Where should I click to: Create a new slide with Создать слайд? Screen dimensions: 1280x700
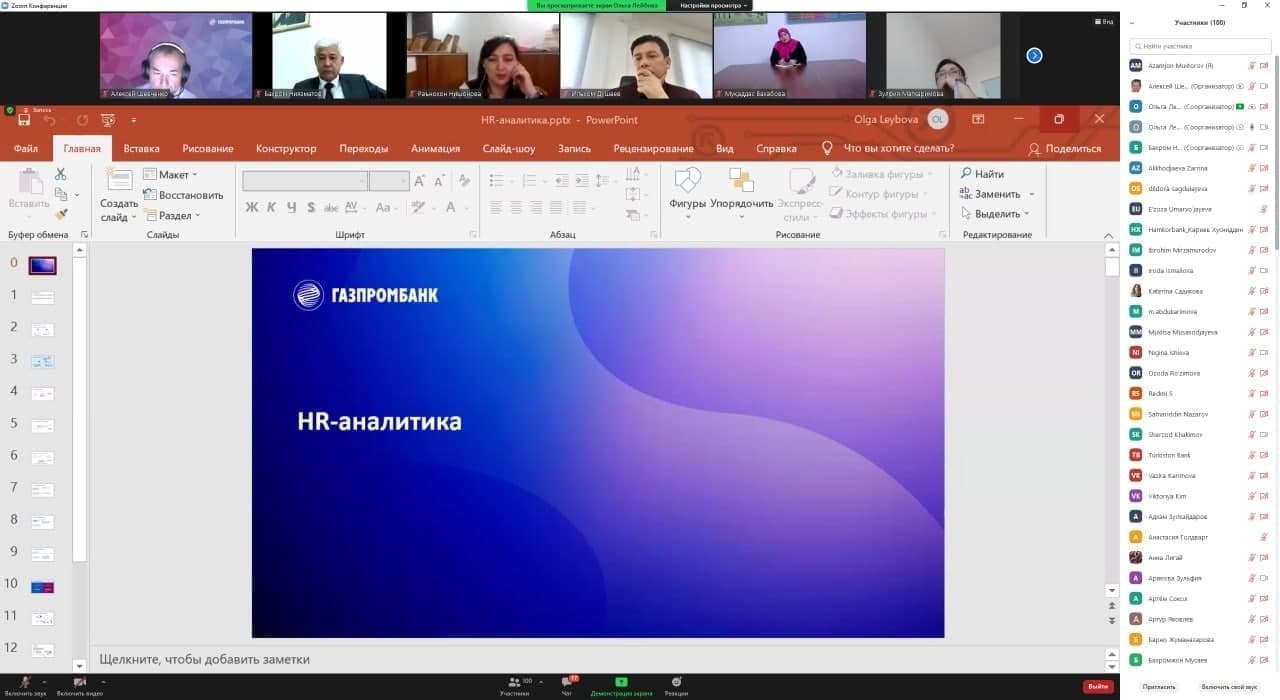pyautogui.click(x=119, y=194)
